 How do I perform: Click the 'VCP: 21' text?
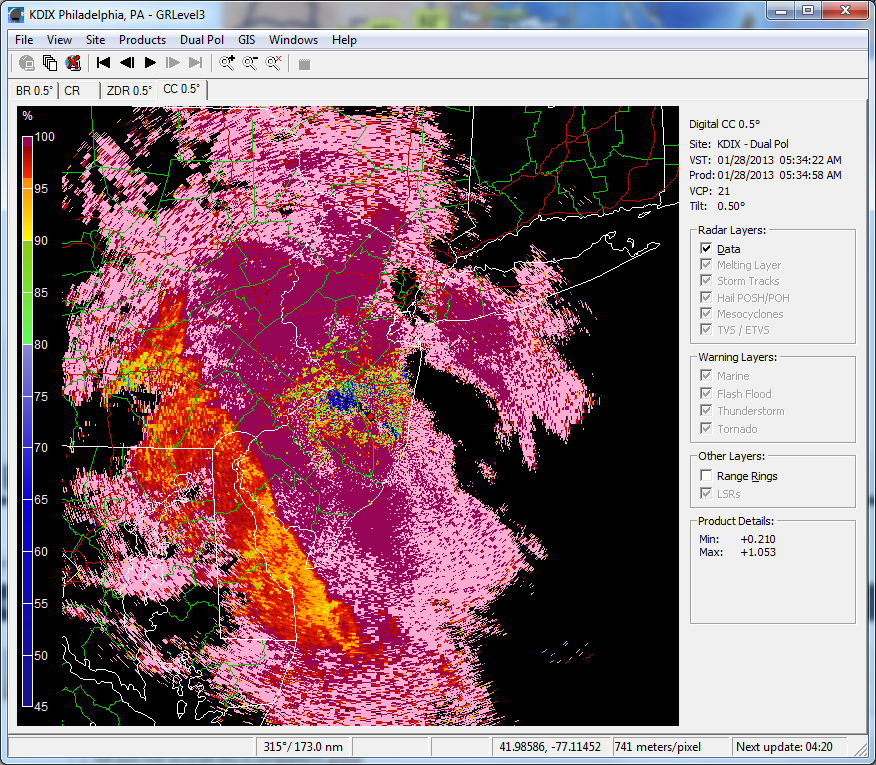(x=710, y=191)
